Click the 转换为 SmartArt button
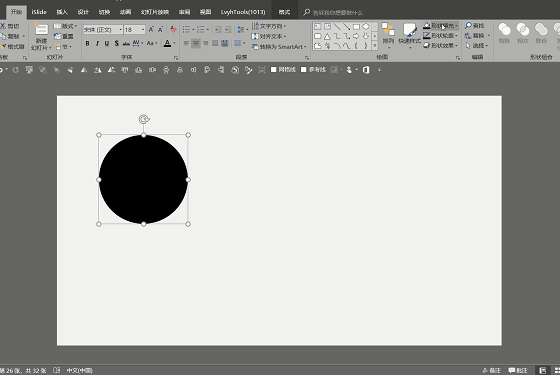This screenshot has width=560, height=375. click(279, 47)
